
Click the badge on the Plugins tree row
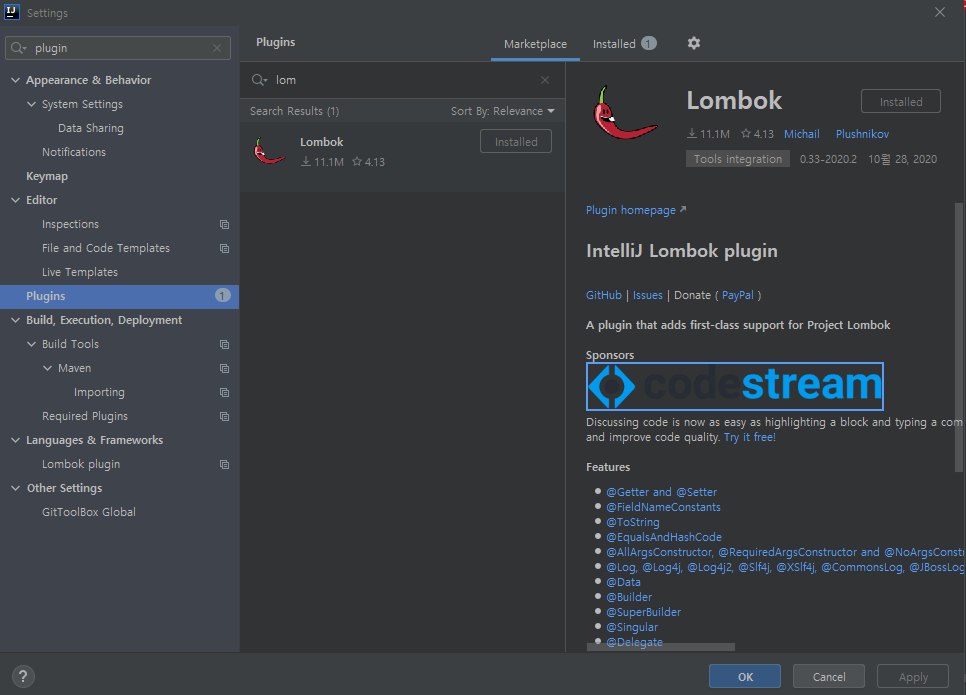coord(222,296)
